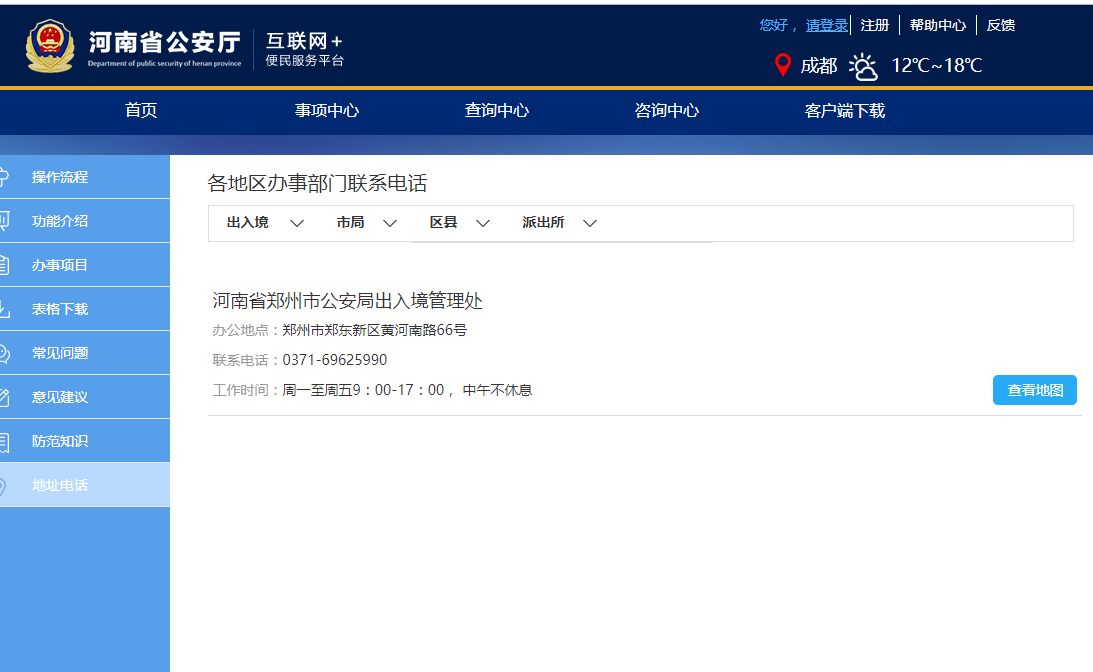Open the 请登录 login link

tap(826, 24)
